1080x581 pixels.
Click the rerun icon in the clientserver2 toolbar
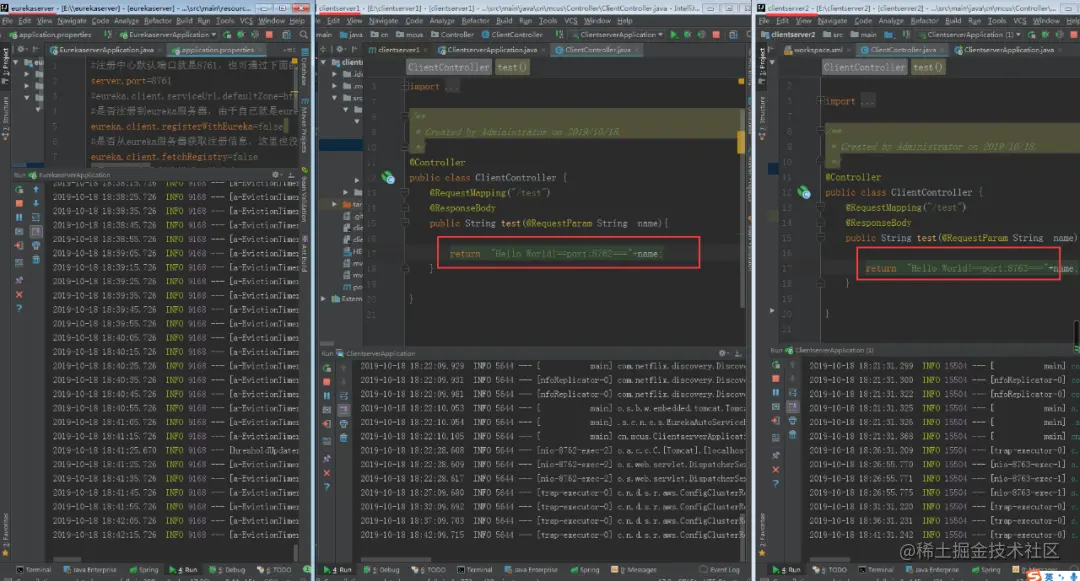1031,34
